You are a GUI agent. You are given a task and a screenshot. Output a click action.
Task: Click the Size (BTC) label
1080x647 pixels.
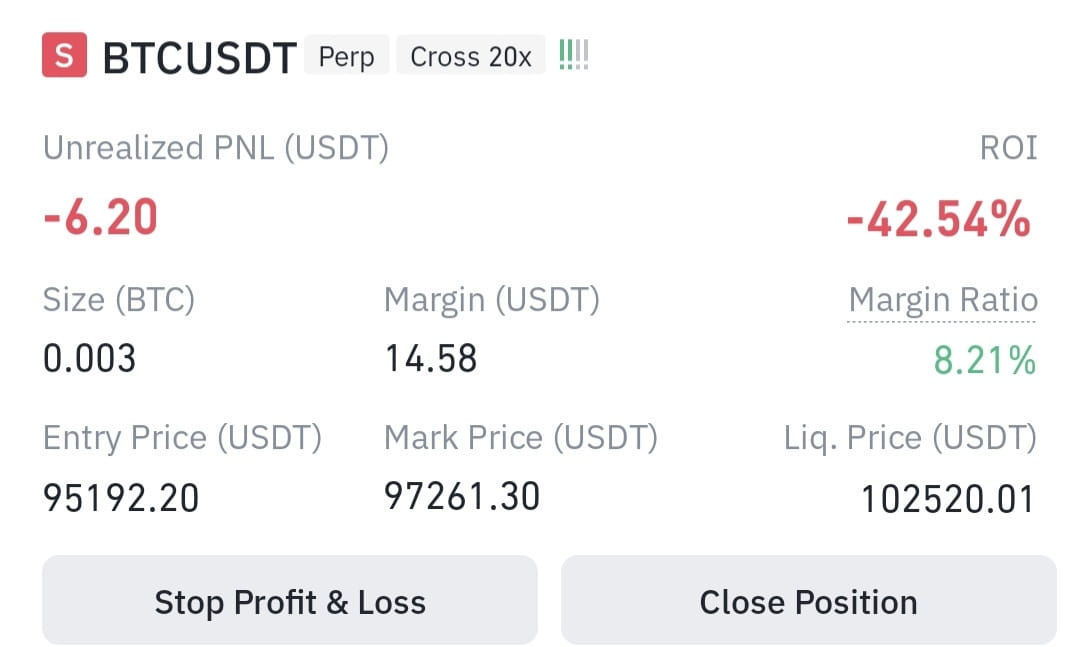(x=118, y=300)
